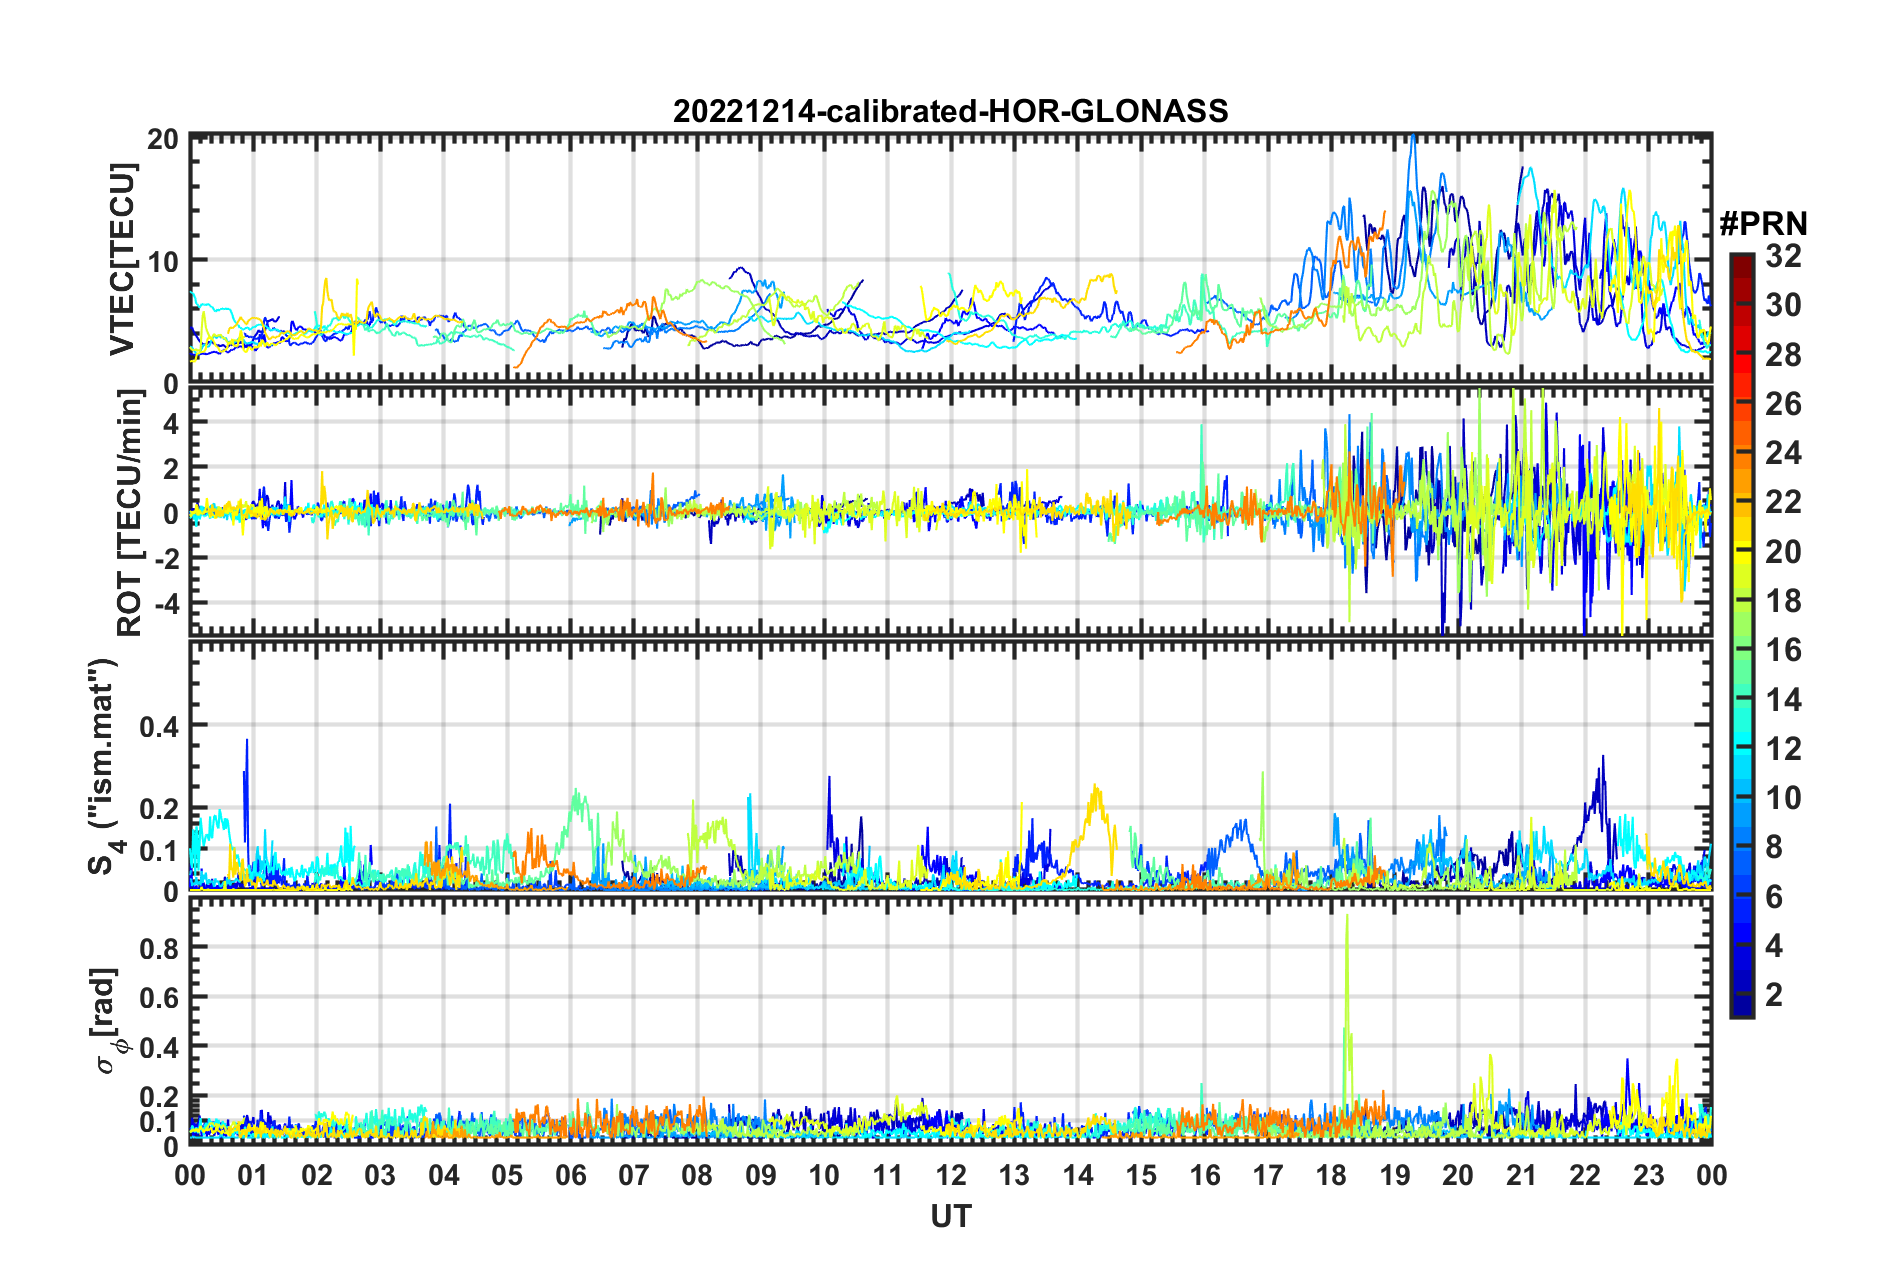This screenshot has height=1272, width=1902.
Task: Click x-axis tick label 06
Action: (x=570, y=1175)
